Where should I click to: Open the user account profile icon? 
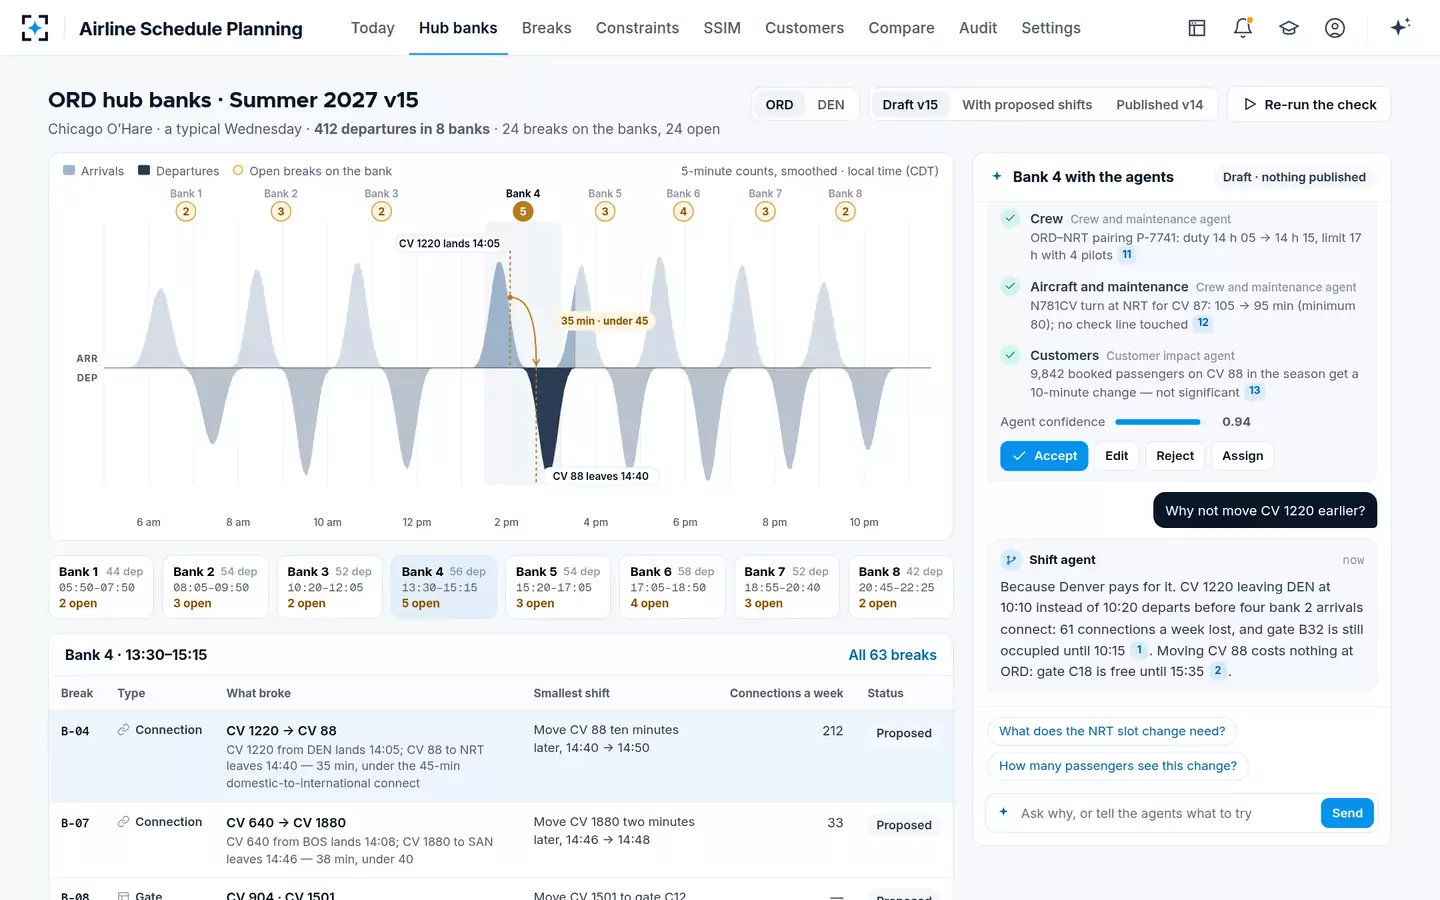[1335, 28]
